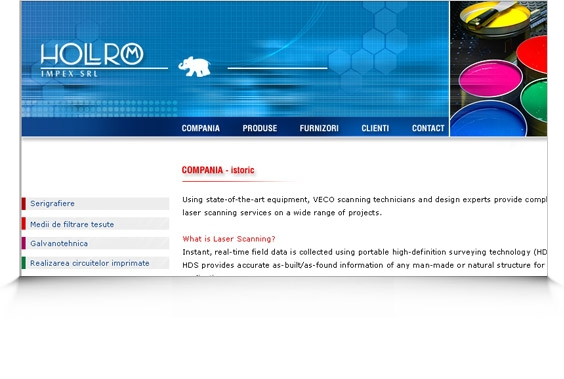Open the PRODUSE menu item
The height and width of the screenshot is (379, 564).
pos(260,128)
